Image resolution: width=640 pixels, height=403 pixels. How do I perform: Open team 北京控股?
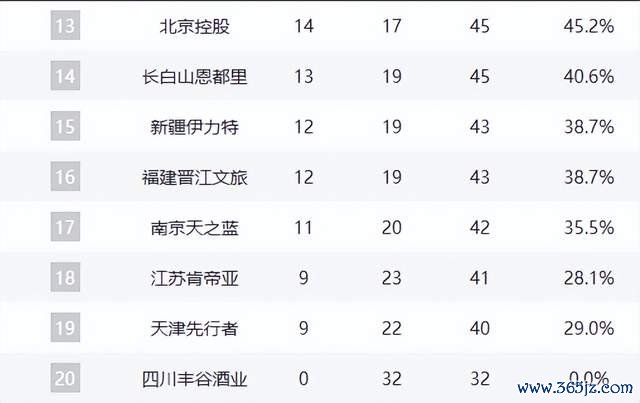pos(195,27)
